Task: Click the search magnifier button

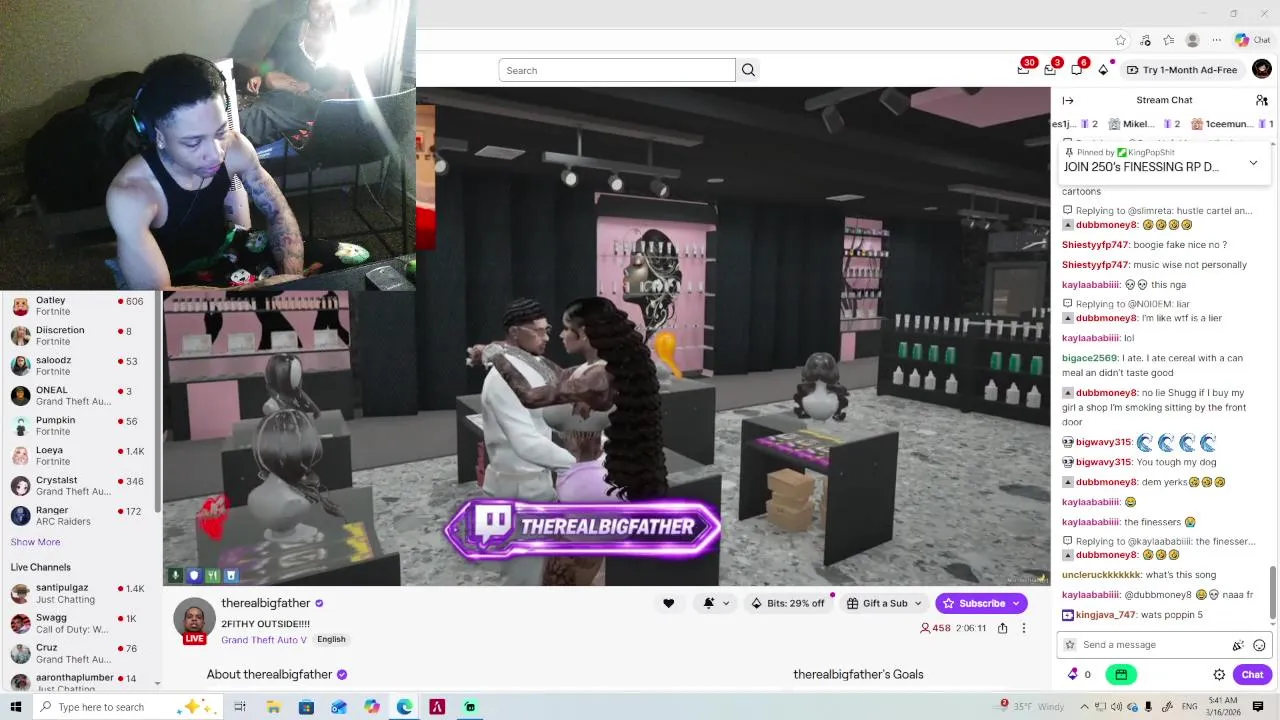Action: tap(748, 70)
